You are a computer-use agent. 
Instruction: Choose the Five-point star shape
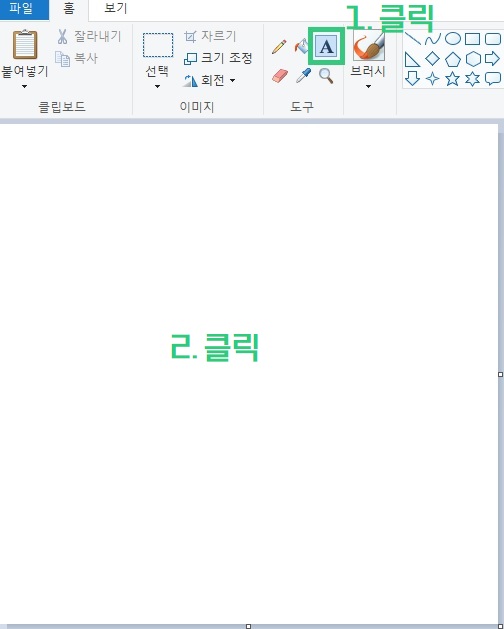tap(452, 79)
